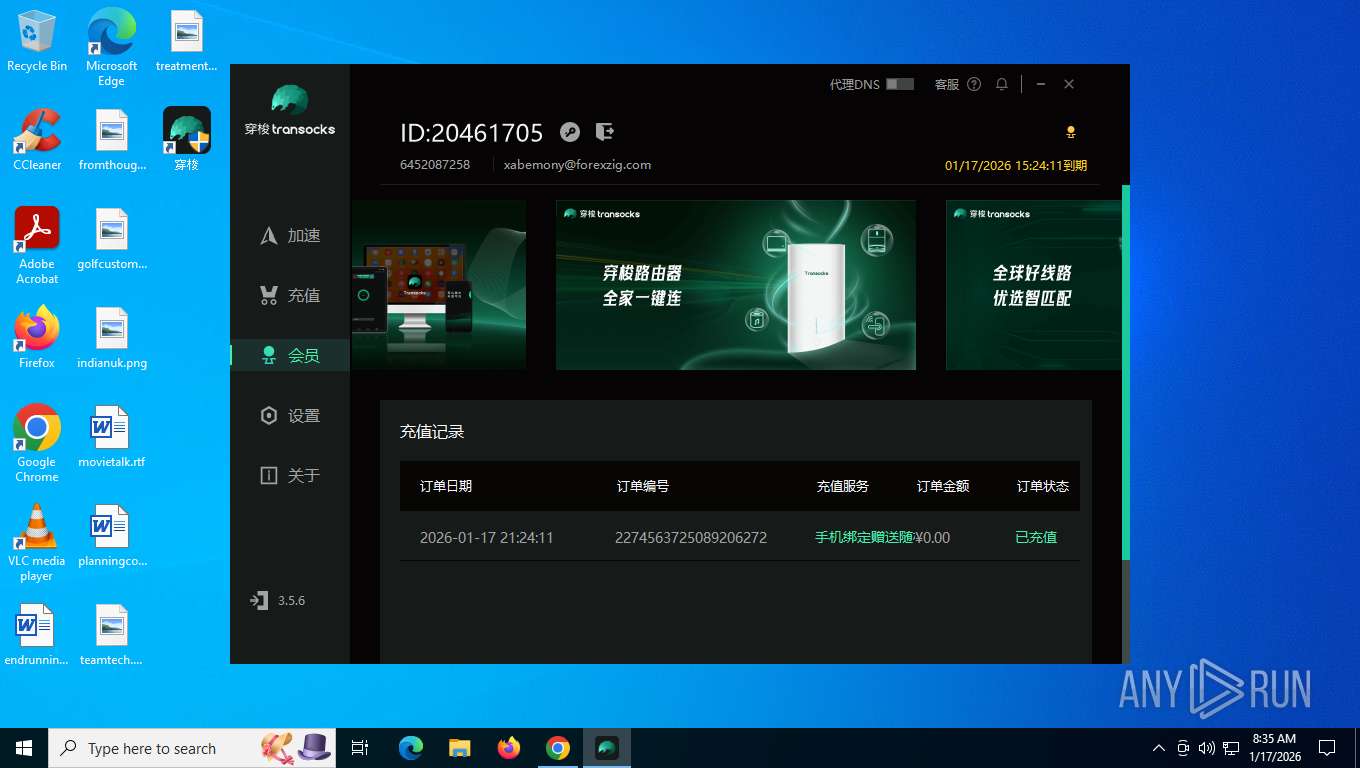Open the Action Center notifications
The image size is (1360, 768).
click(x=1327, y=748)
